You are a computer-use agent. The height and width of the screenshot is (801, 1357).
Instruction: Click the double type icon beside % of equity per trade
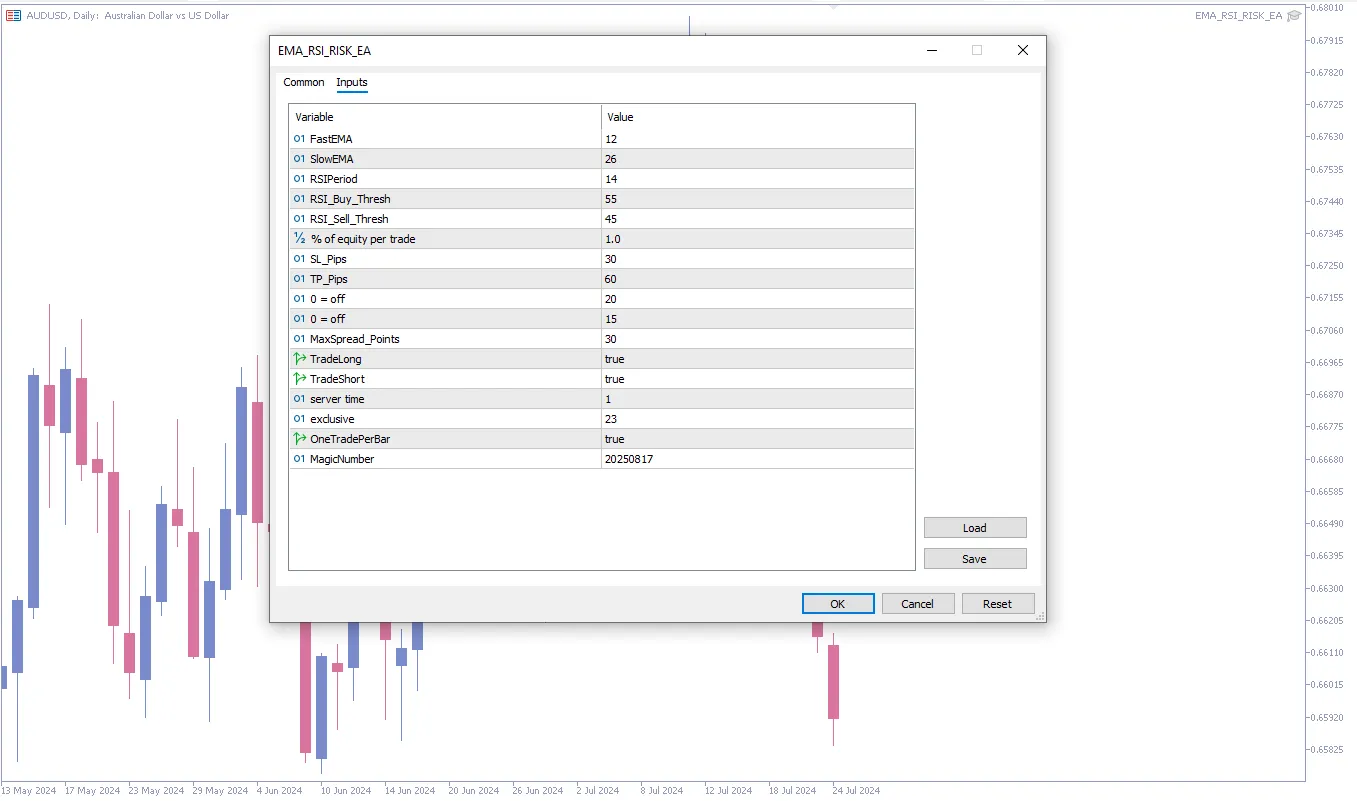coord(299,239)
